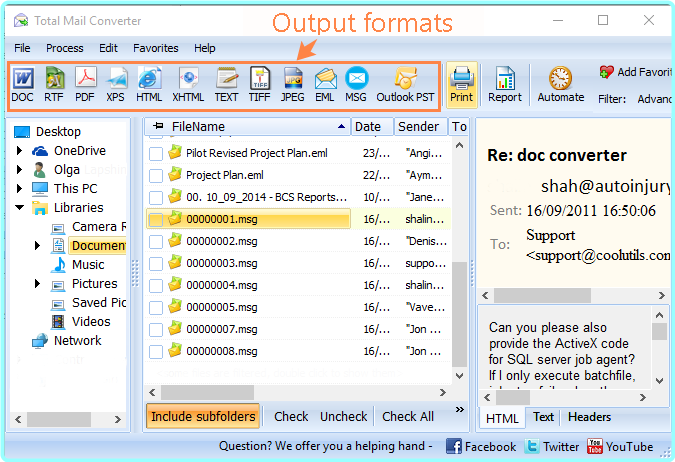Select OneDrive in folder tree
This screenshot has width=675, height=462.
(80, 151)
